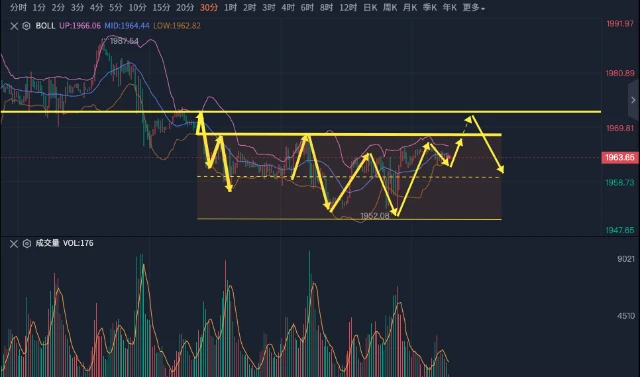The height and width of the screenshot is (377, 640).
Task: Switch to the 分时 chart view
Action: (18, 8)
